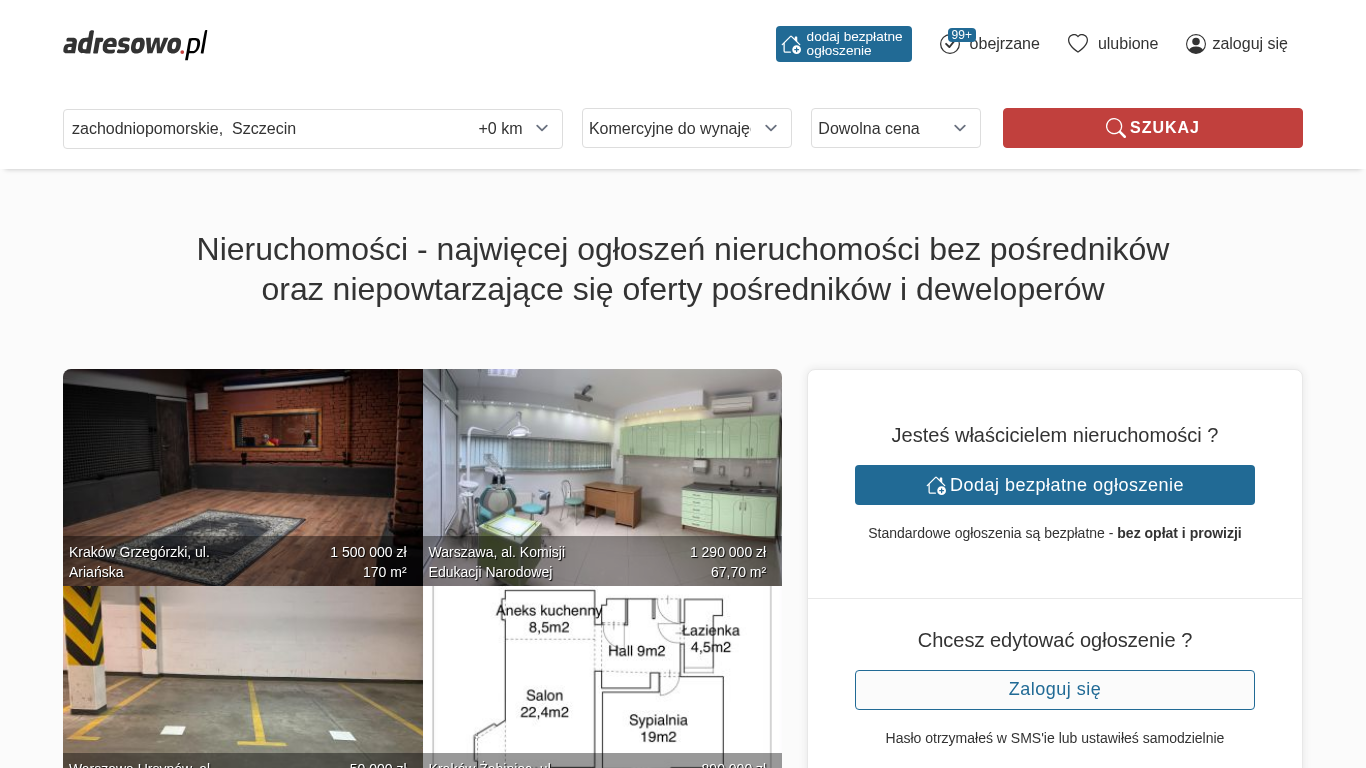Click the heart favorites icon

[x=1077, y=44]
